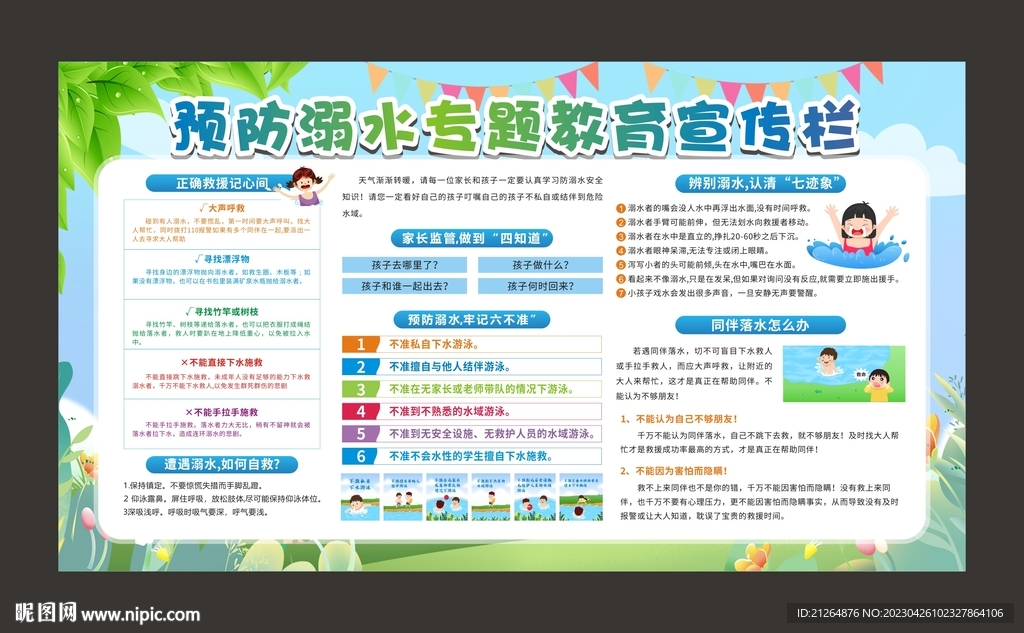1024x633 pixels.
Task: Select the self-rescue line 2 仰泳露鼻
Action: pos(223,498)
